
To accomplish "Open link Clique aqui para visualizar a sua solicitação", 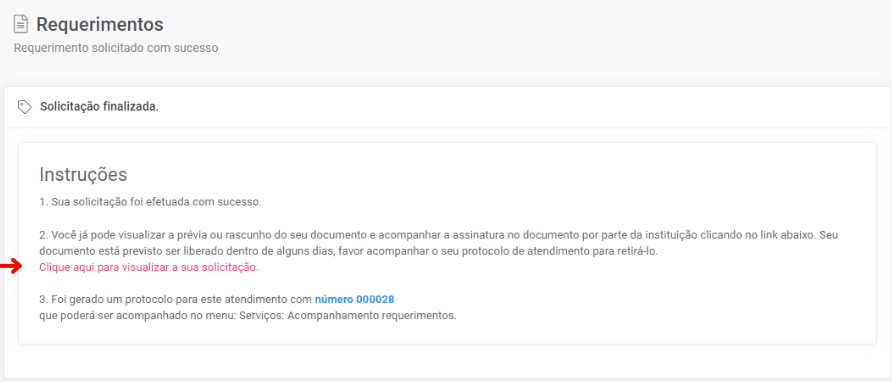I will click(x=148, y=268).
